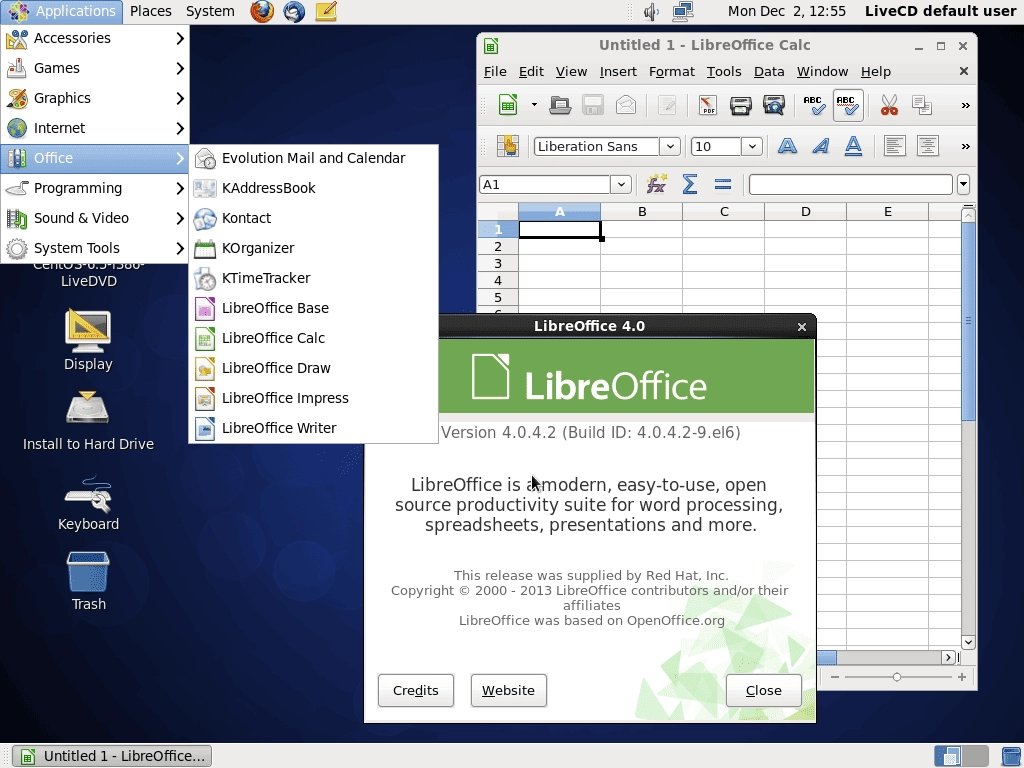This screenshot has height=768, width=1024.
Task: Click the Function equals icon
Action: pyautogui.click(x=722, y=184)
